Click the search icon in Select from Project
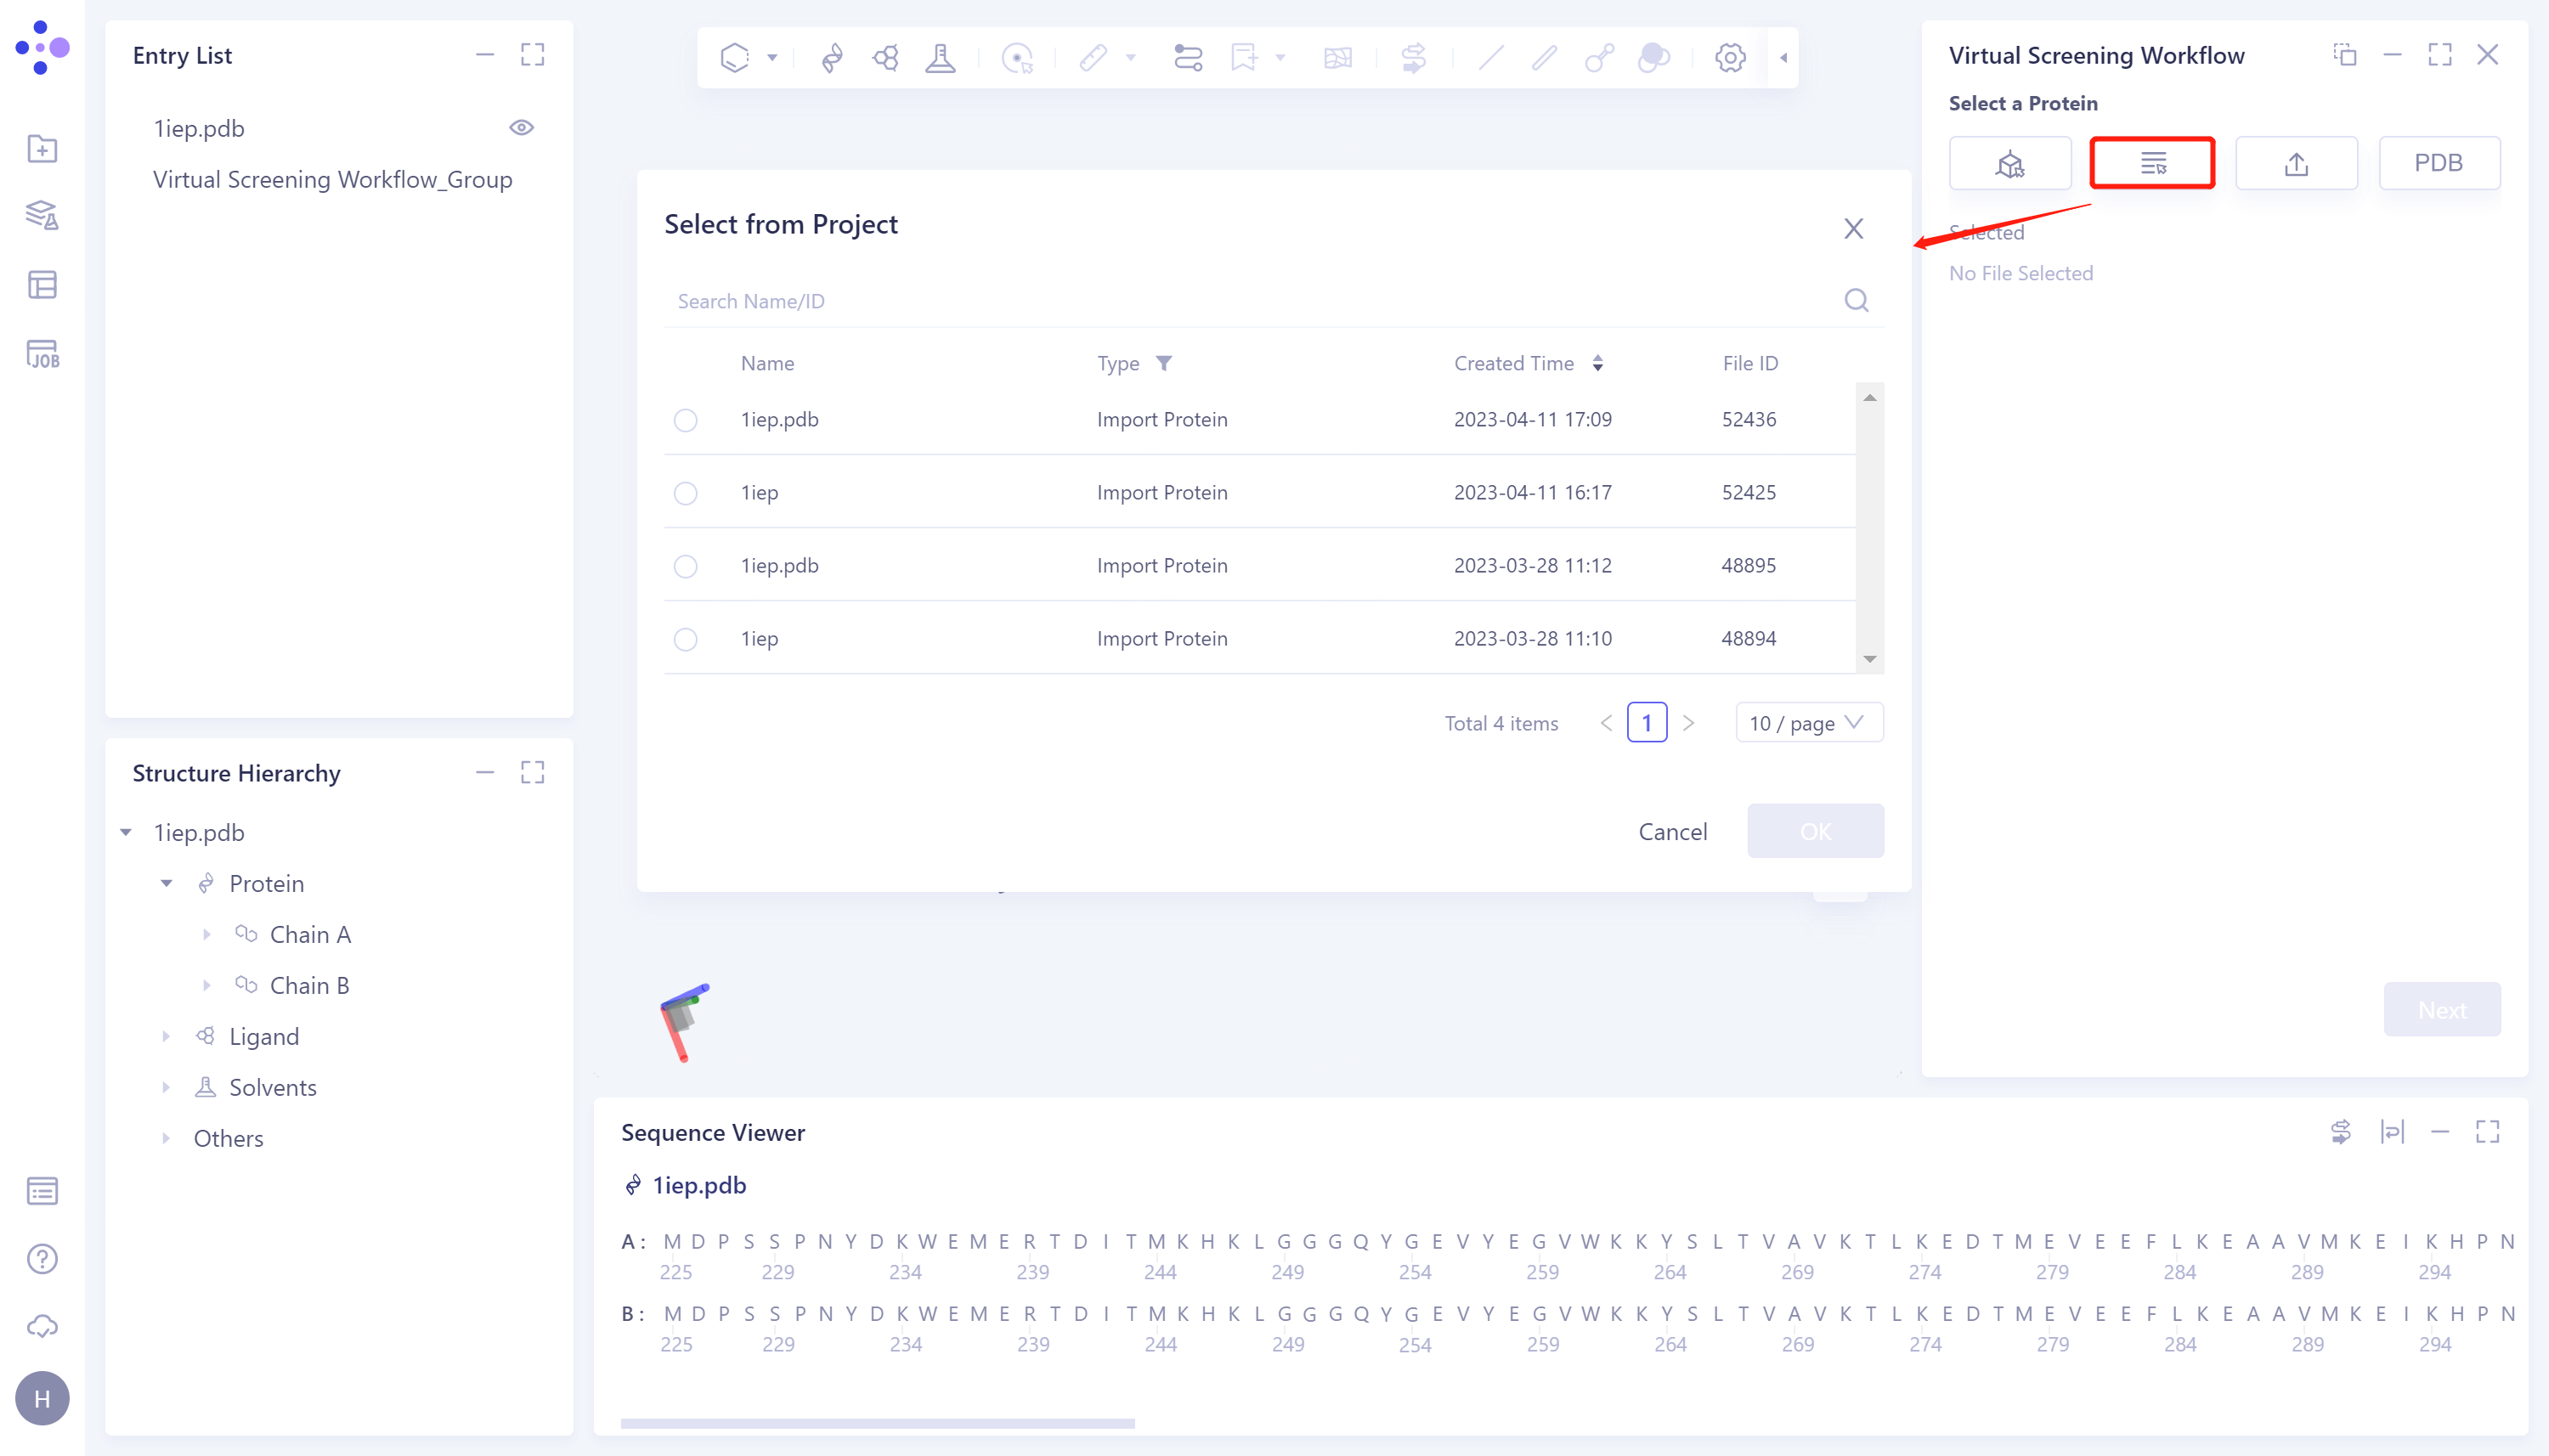The image size is (2549, 1456). click(x=1855, y=300)
